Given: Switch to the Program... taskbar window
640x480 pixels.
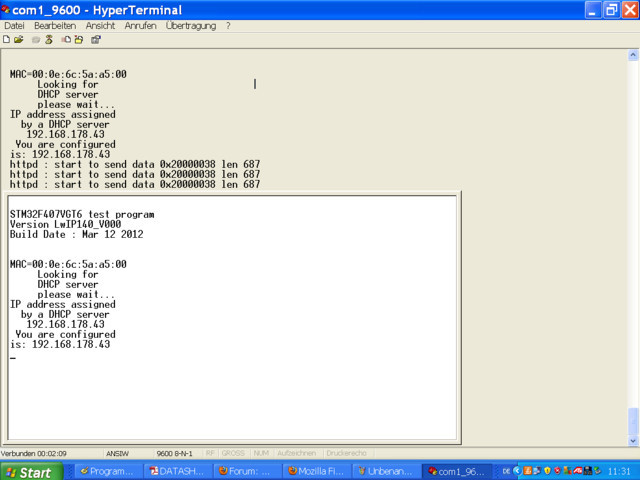Looking at the screenshot, I should click(x=107, y=471).
